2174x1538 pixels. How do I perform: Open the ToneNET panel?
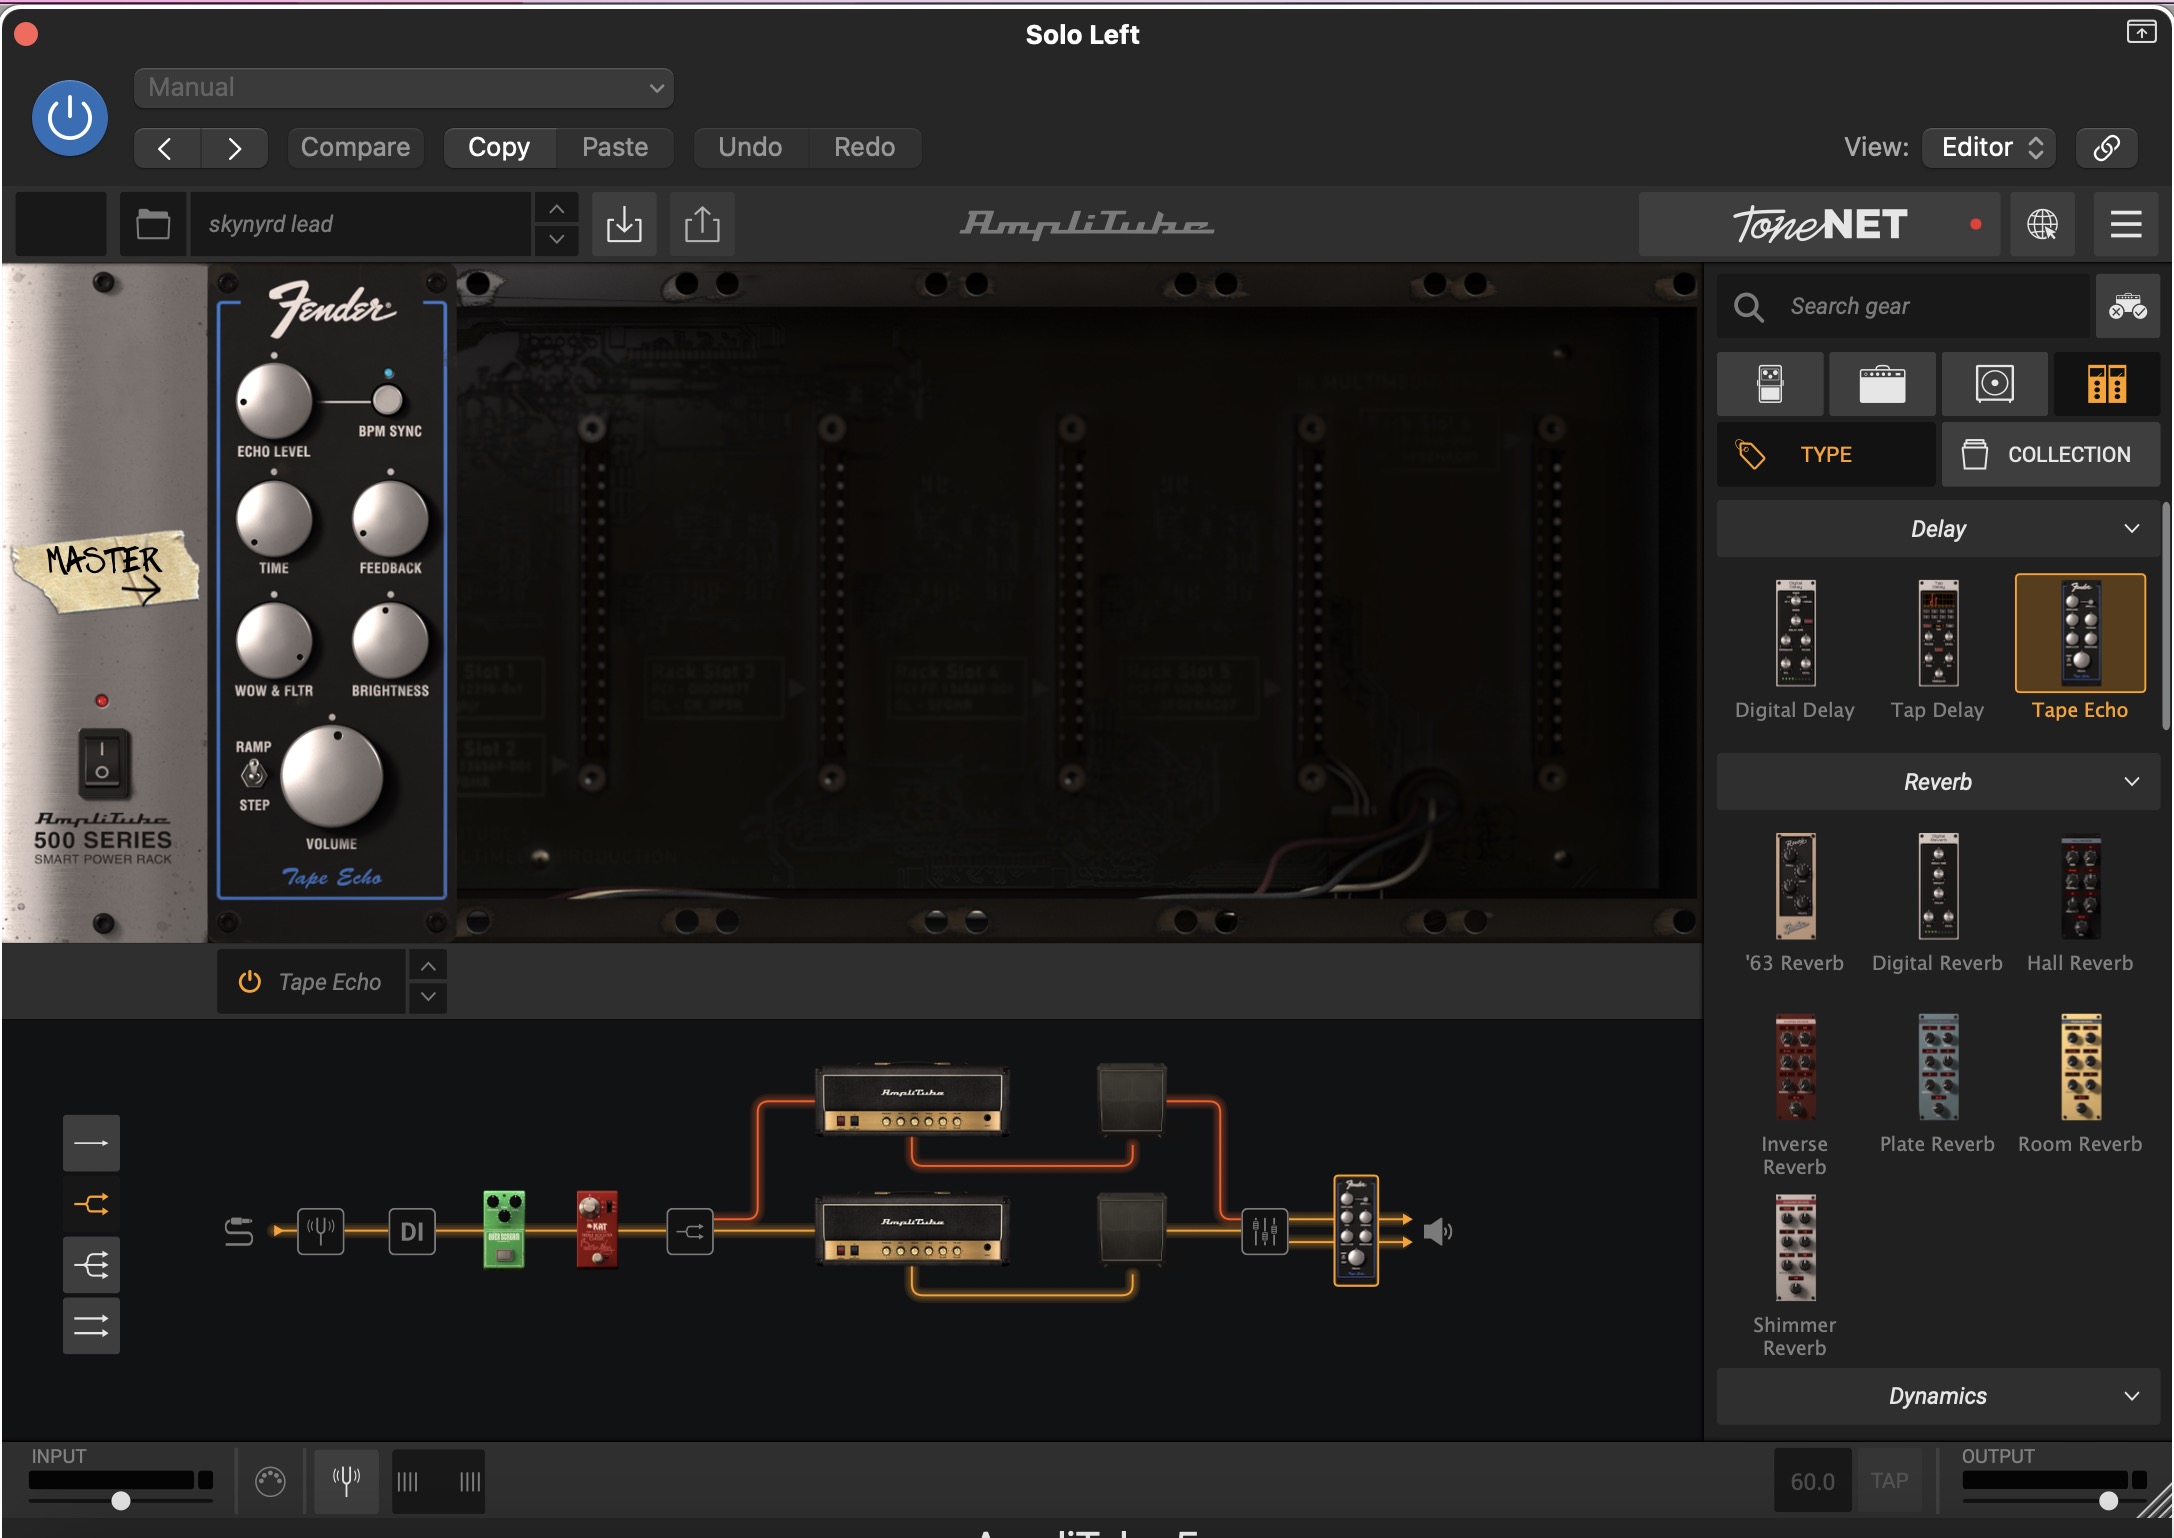click(1819, 224)
